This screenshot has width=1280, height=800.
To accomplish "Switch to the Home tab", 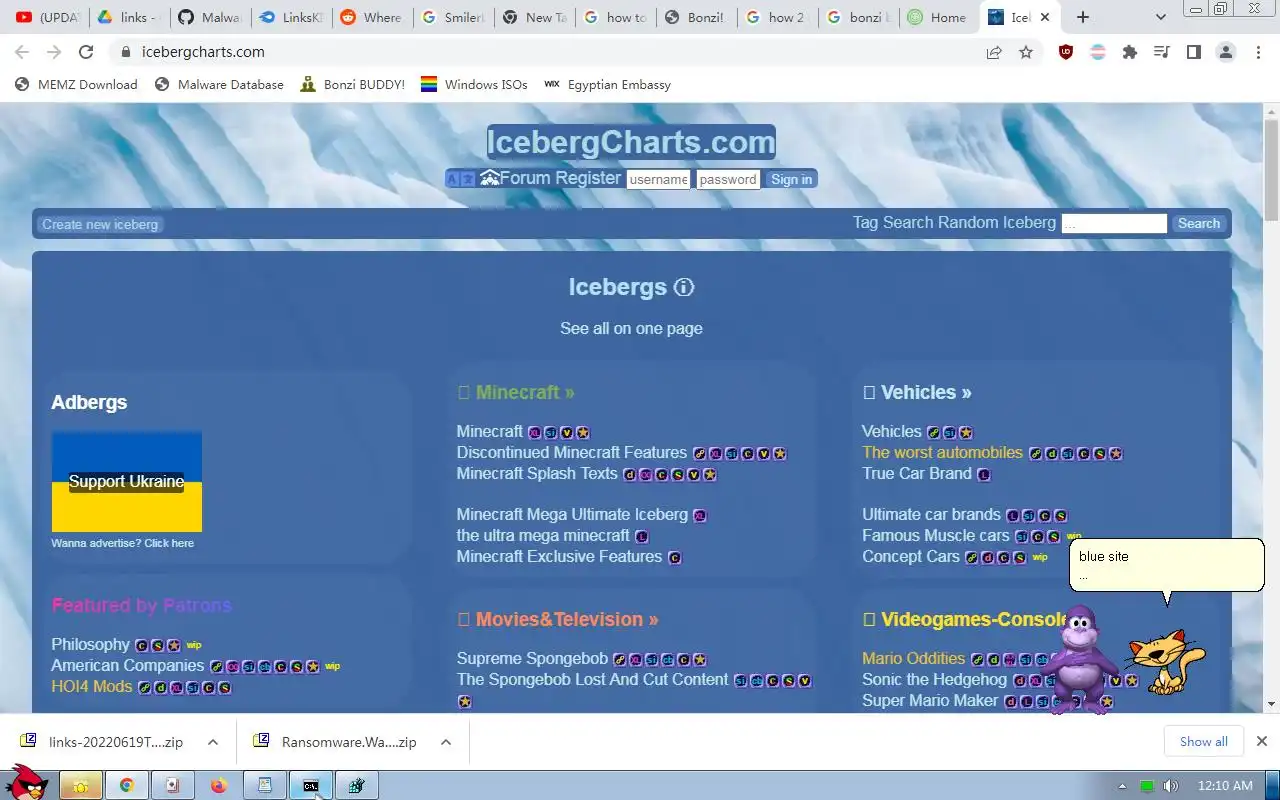I will (937, 17).
